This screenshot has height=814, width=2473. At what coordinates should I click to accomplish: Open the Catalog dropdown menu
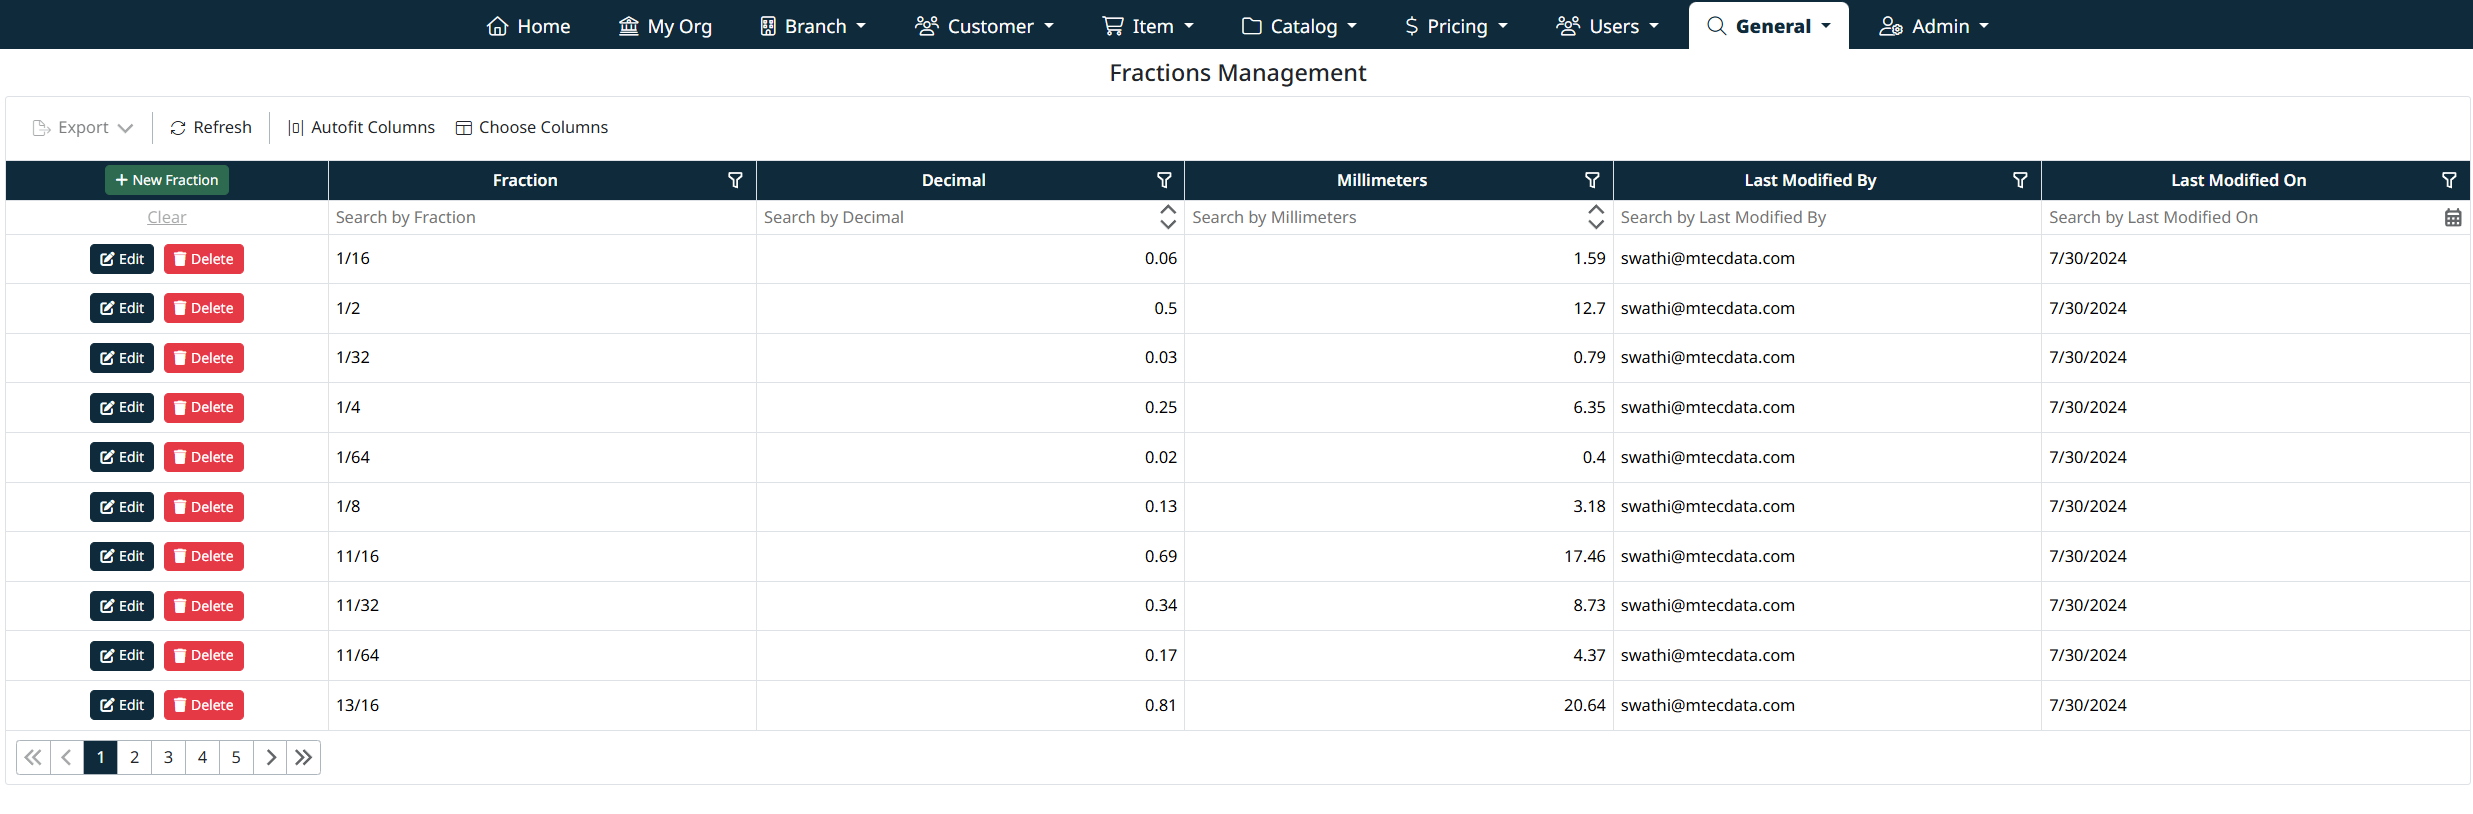point(1299,26)
